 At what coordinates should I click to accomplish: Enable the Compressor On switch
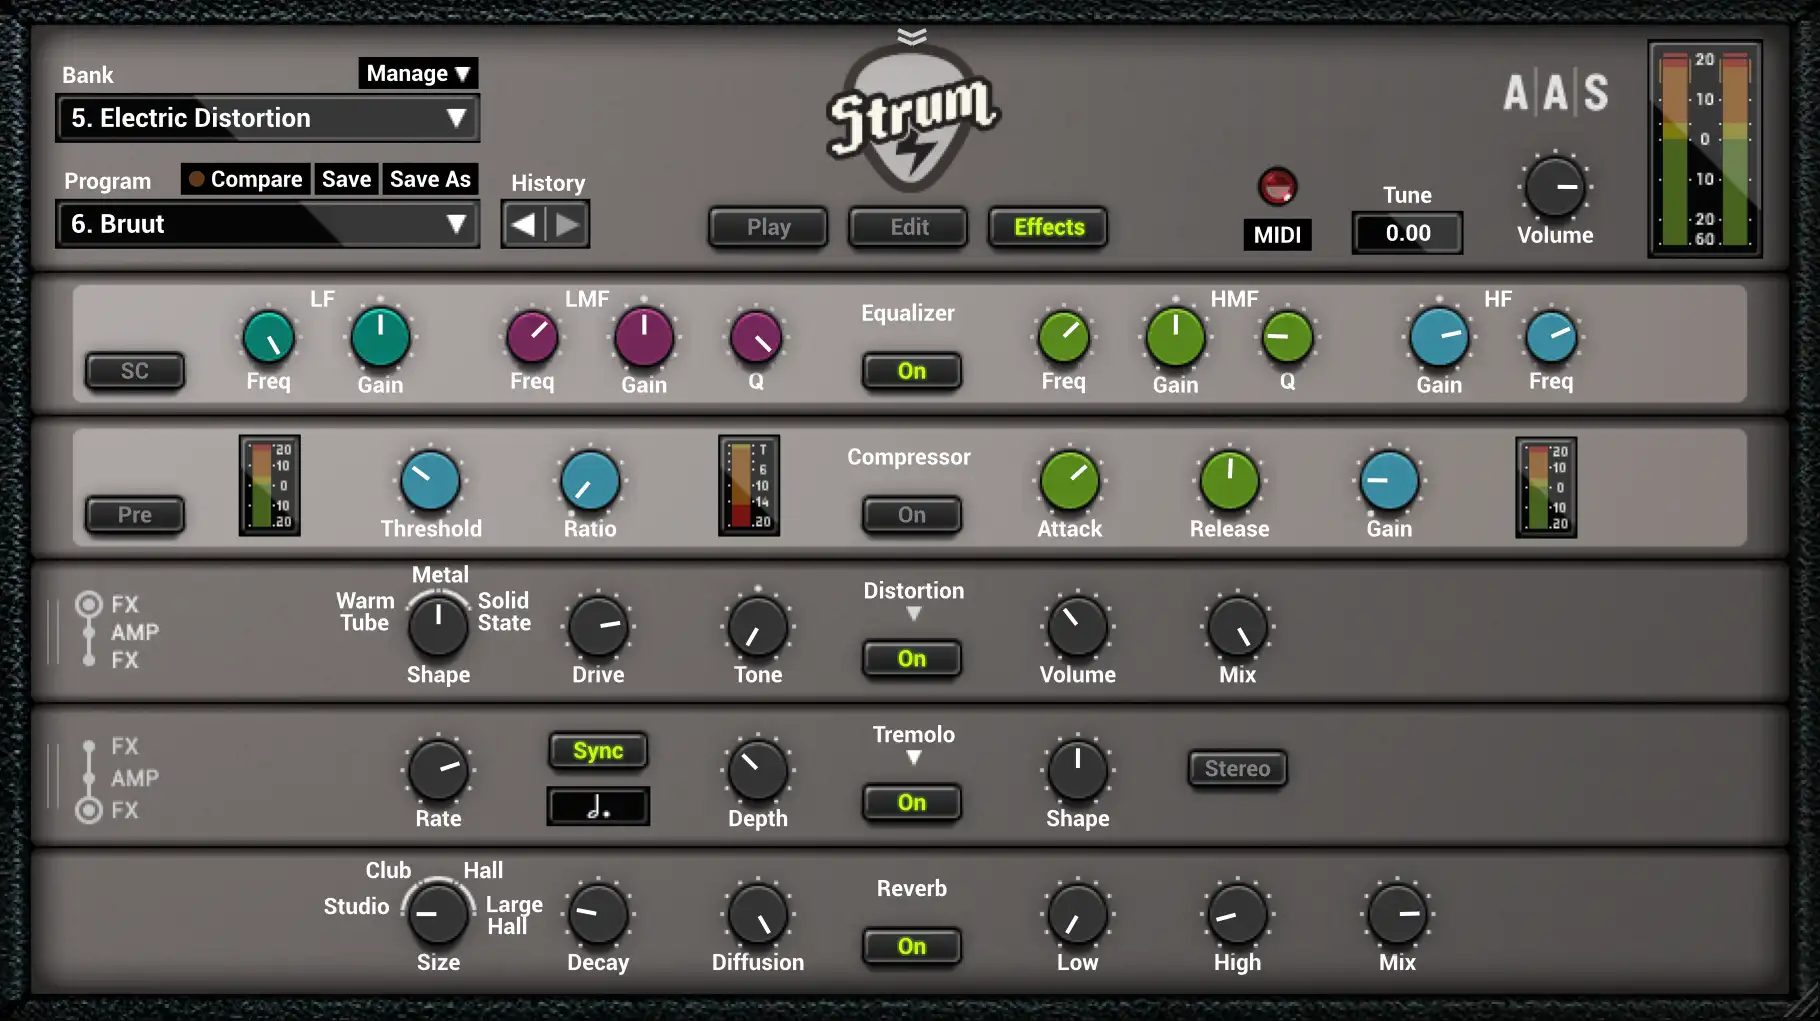[x=911, y=515]
